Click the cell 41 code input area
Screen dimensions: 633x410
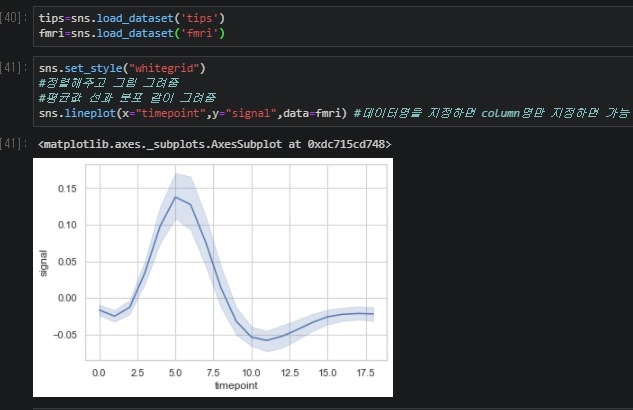pos(333,91)
